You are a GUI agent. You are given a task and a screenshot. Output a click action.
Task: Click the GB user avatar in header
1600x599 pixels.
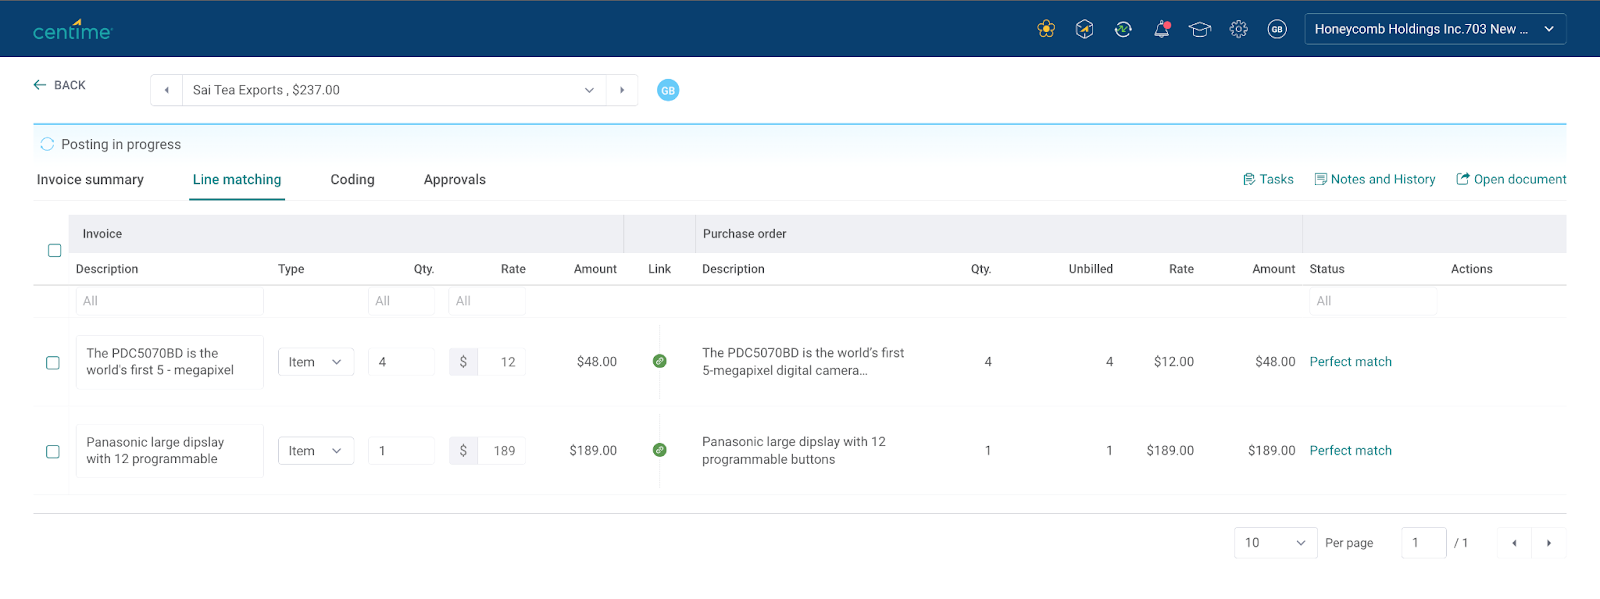1277,29
